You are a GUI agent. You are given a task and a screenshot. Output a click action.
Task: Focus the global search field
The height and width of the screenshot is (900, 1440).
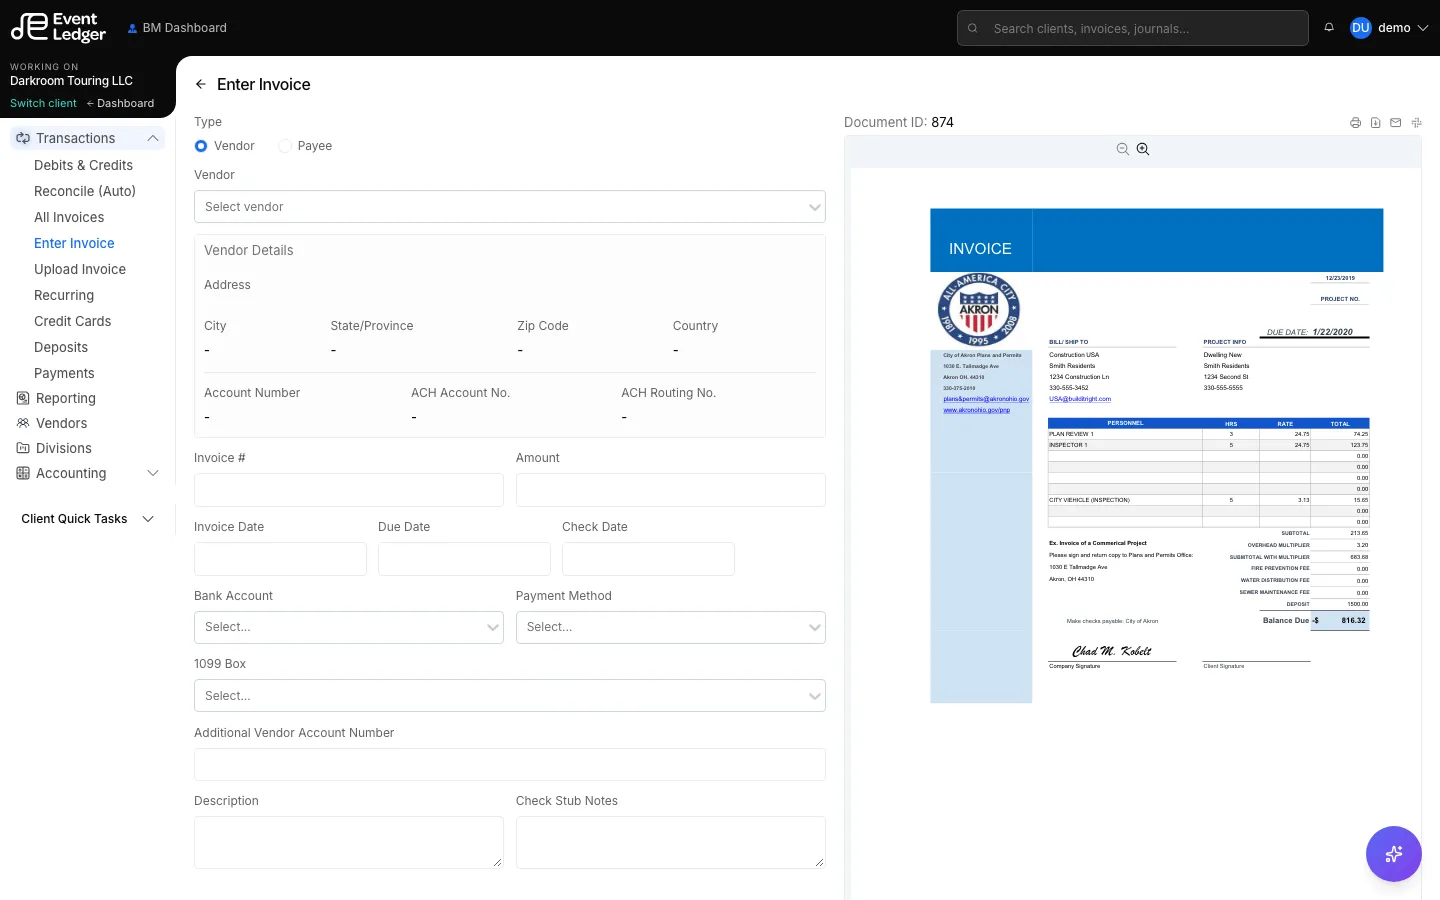[1133, 28]
